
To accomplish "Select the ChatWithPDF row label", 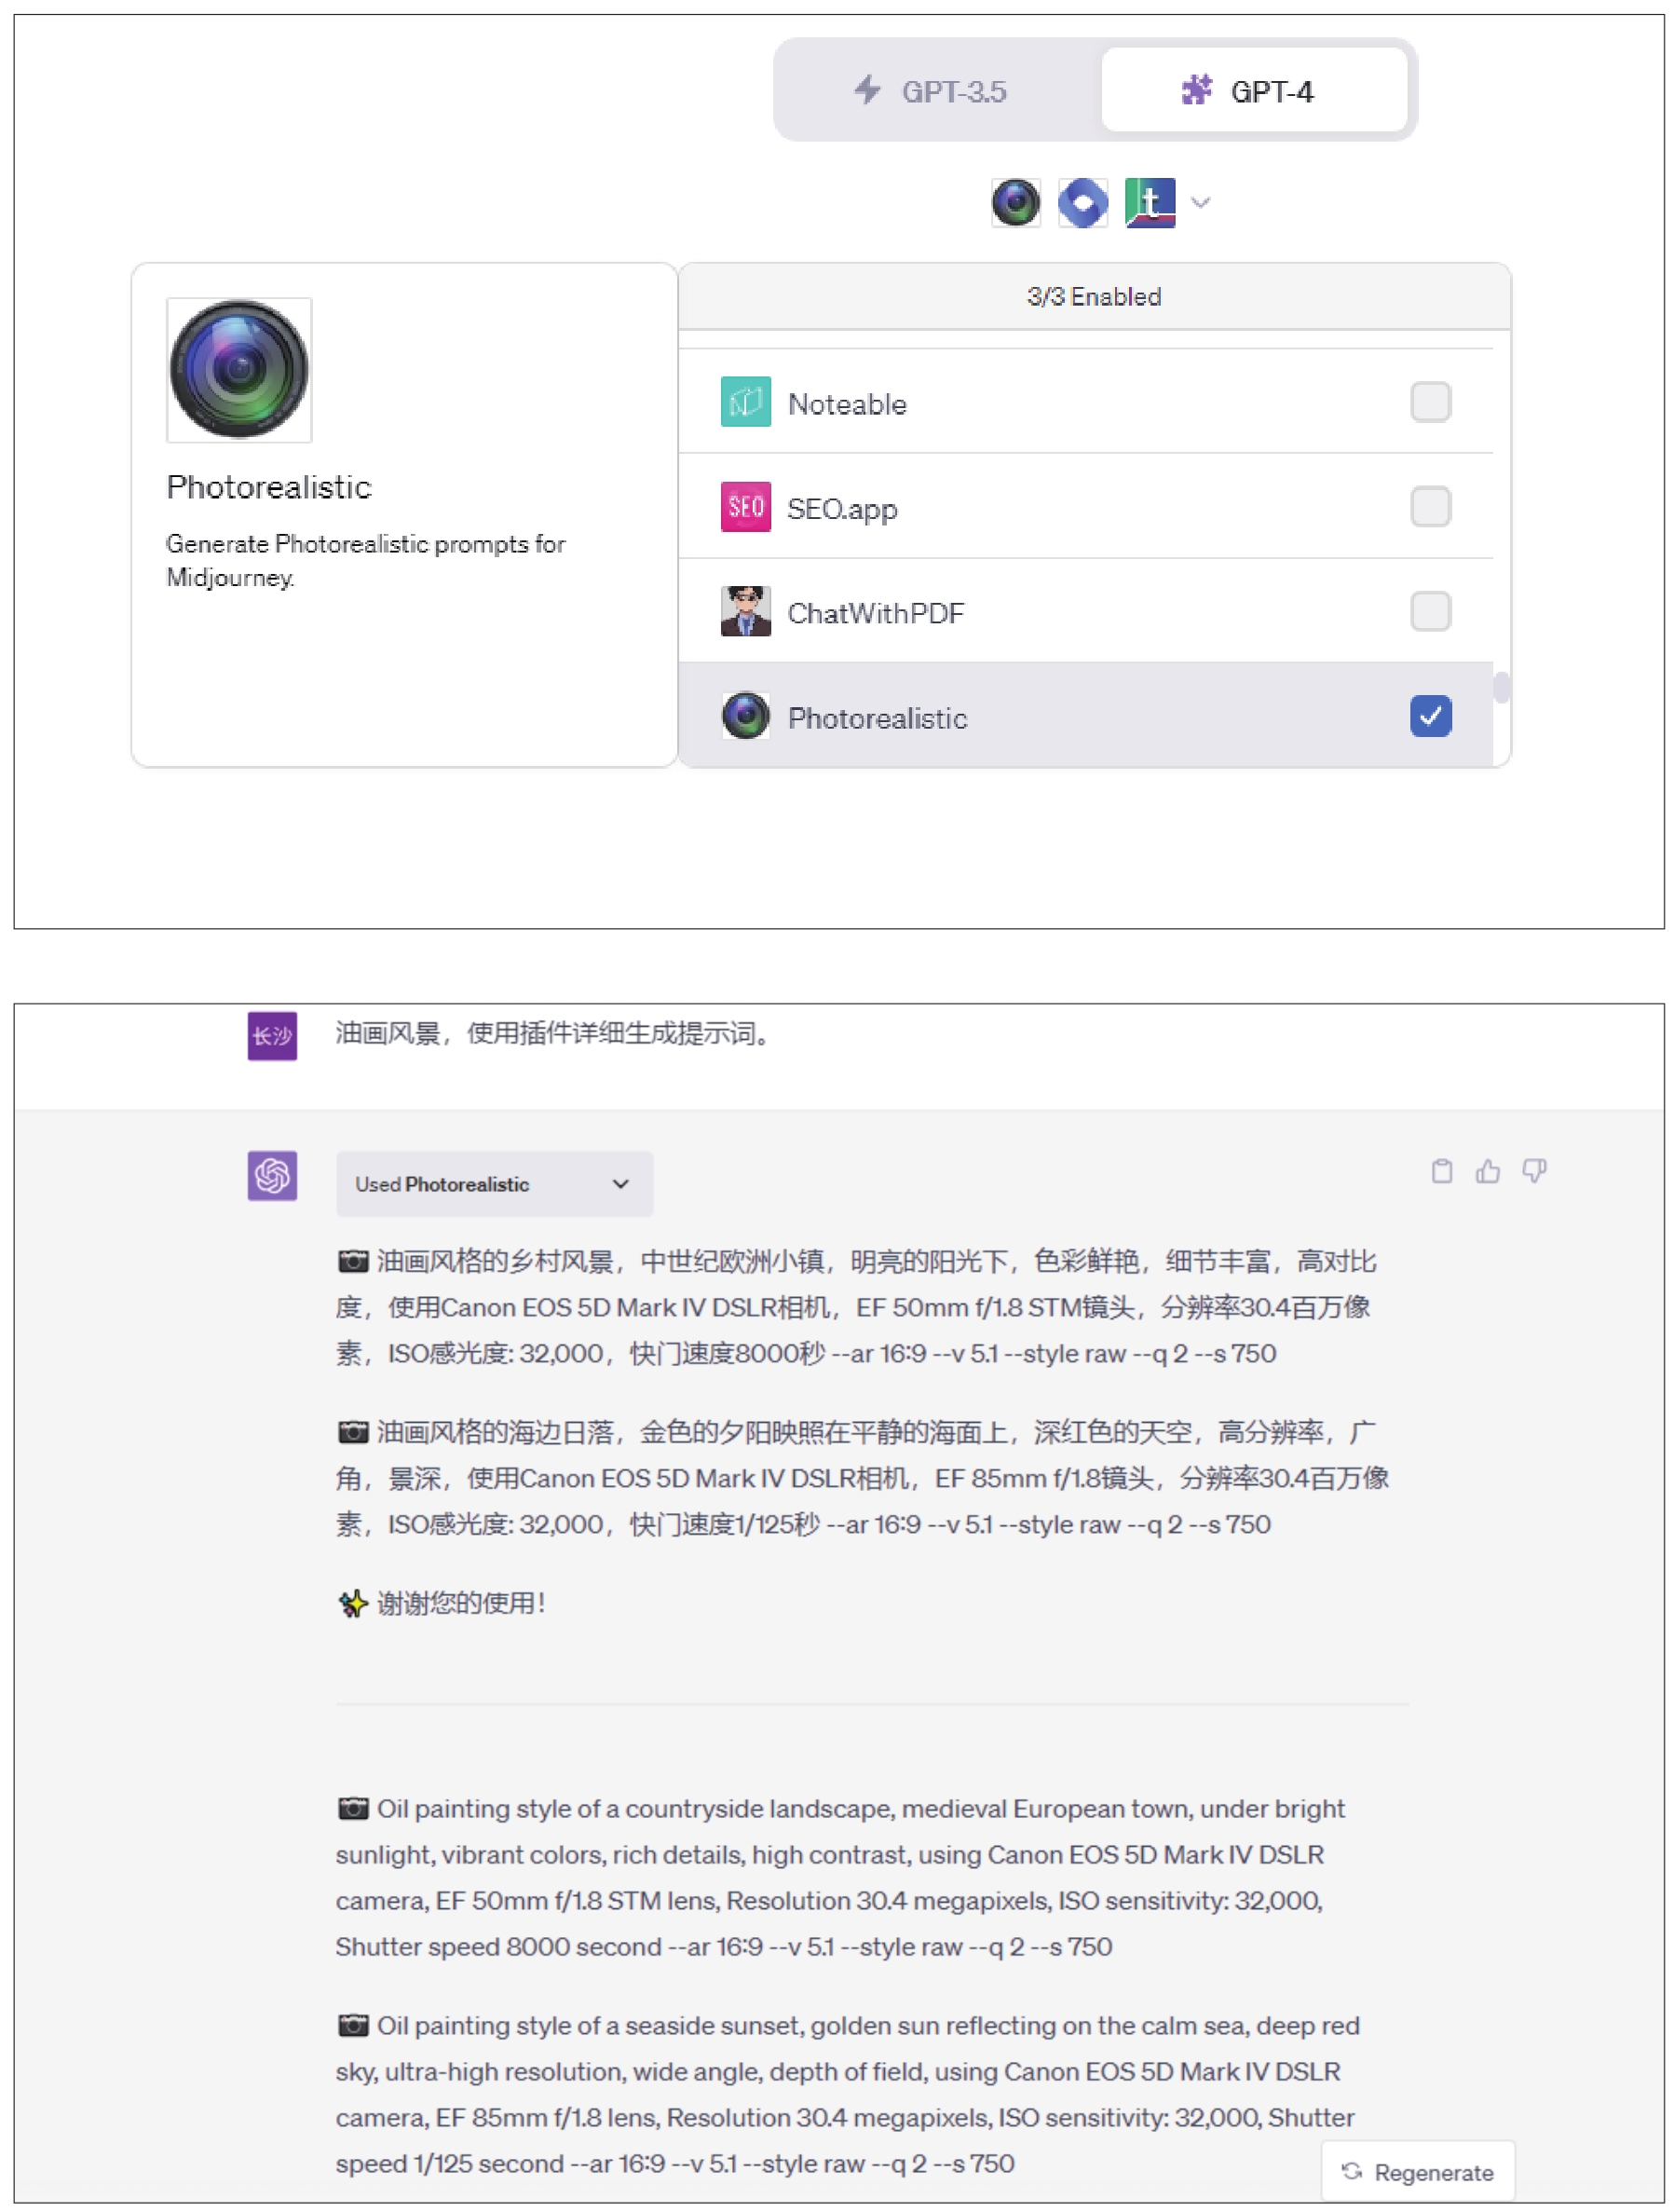I will click(x=876, y=613).
